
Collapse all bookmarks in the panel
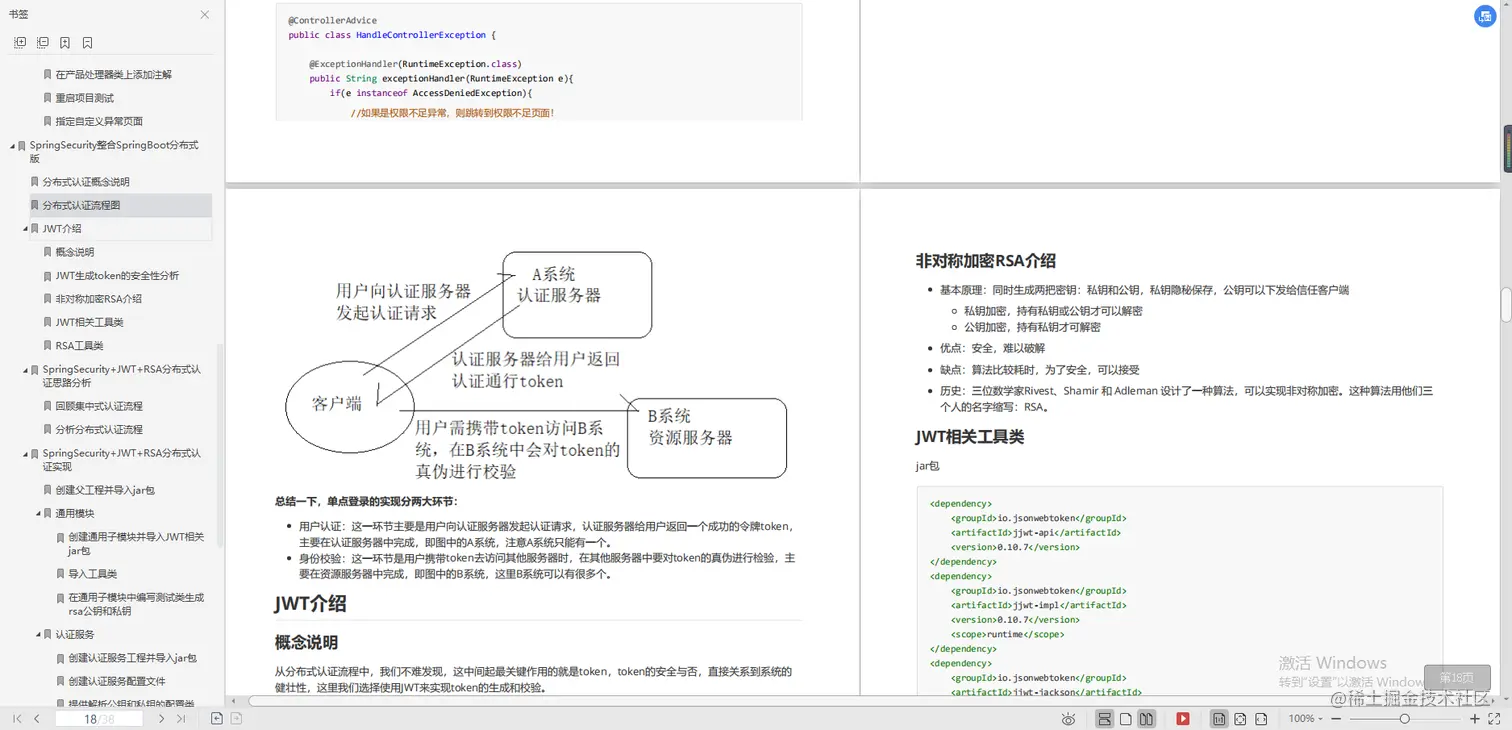(x=42, y=42)
